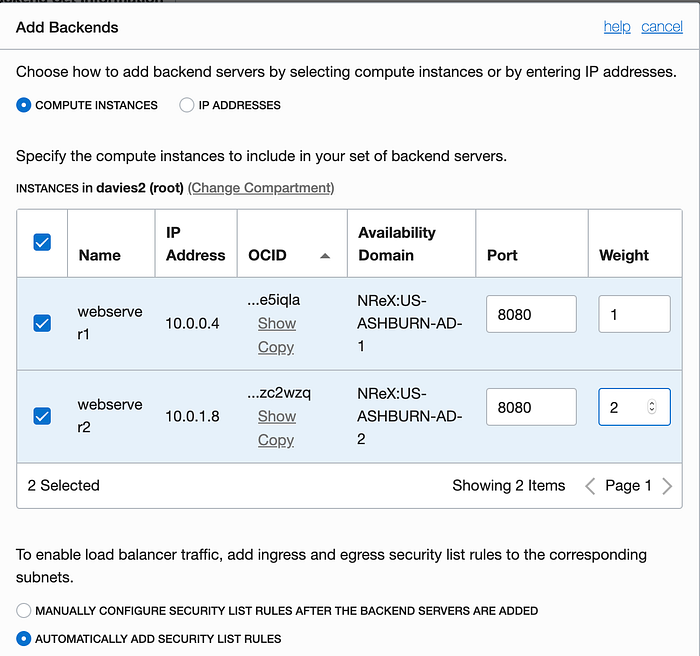Click the webserver1 name cell

(110, 322)
